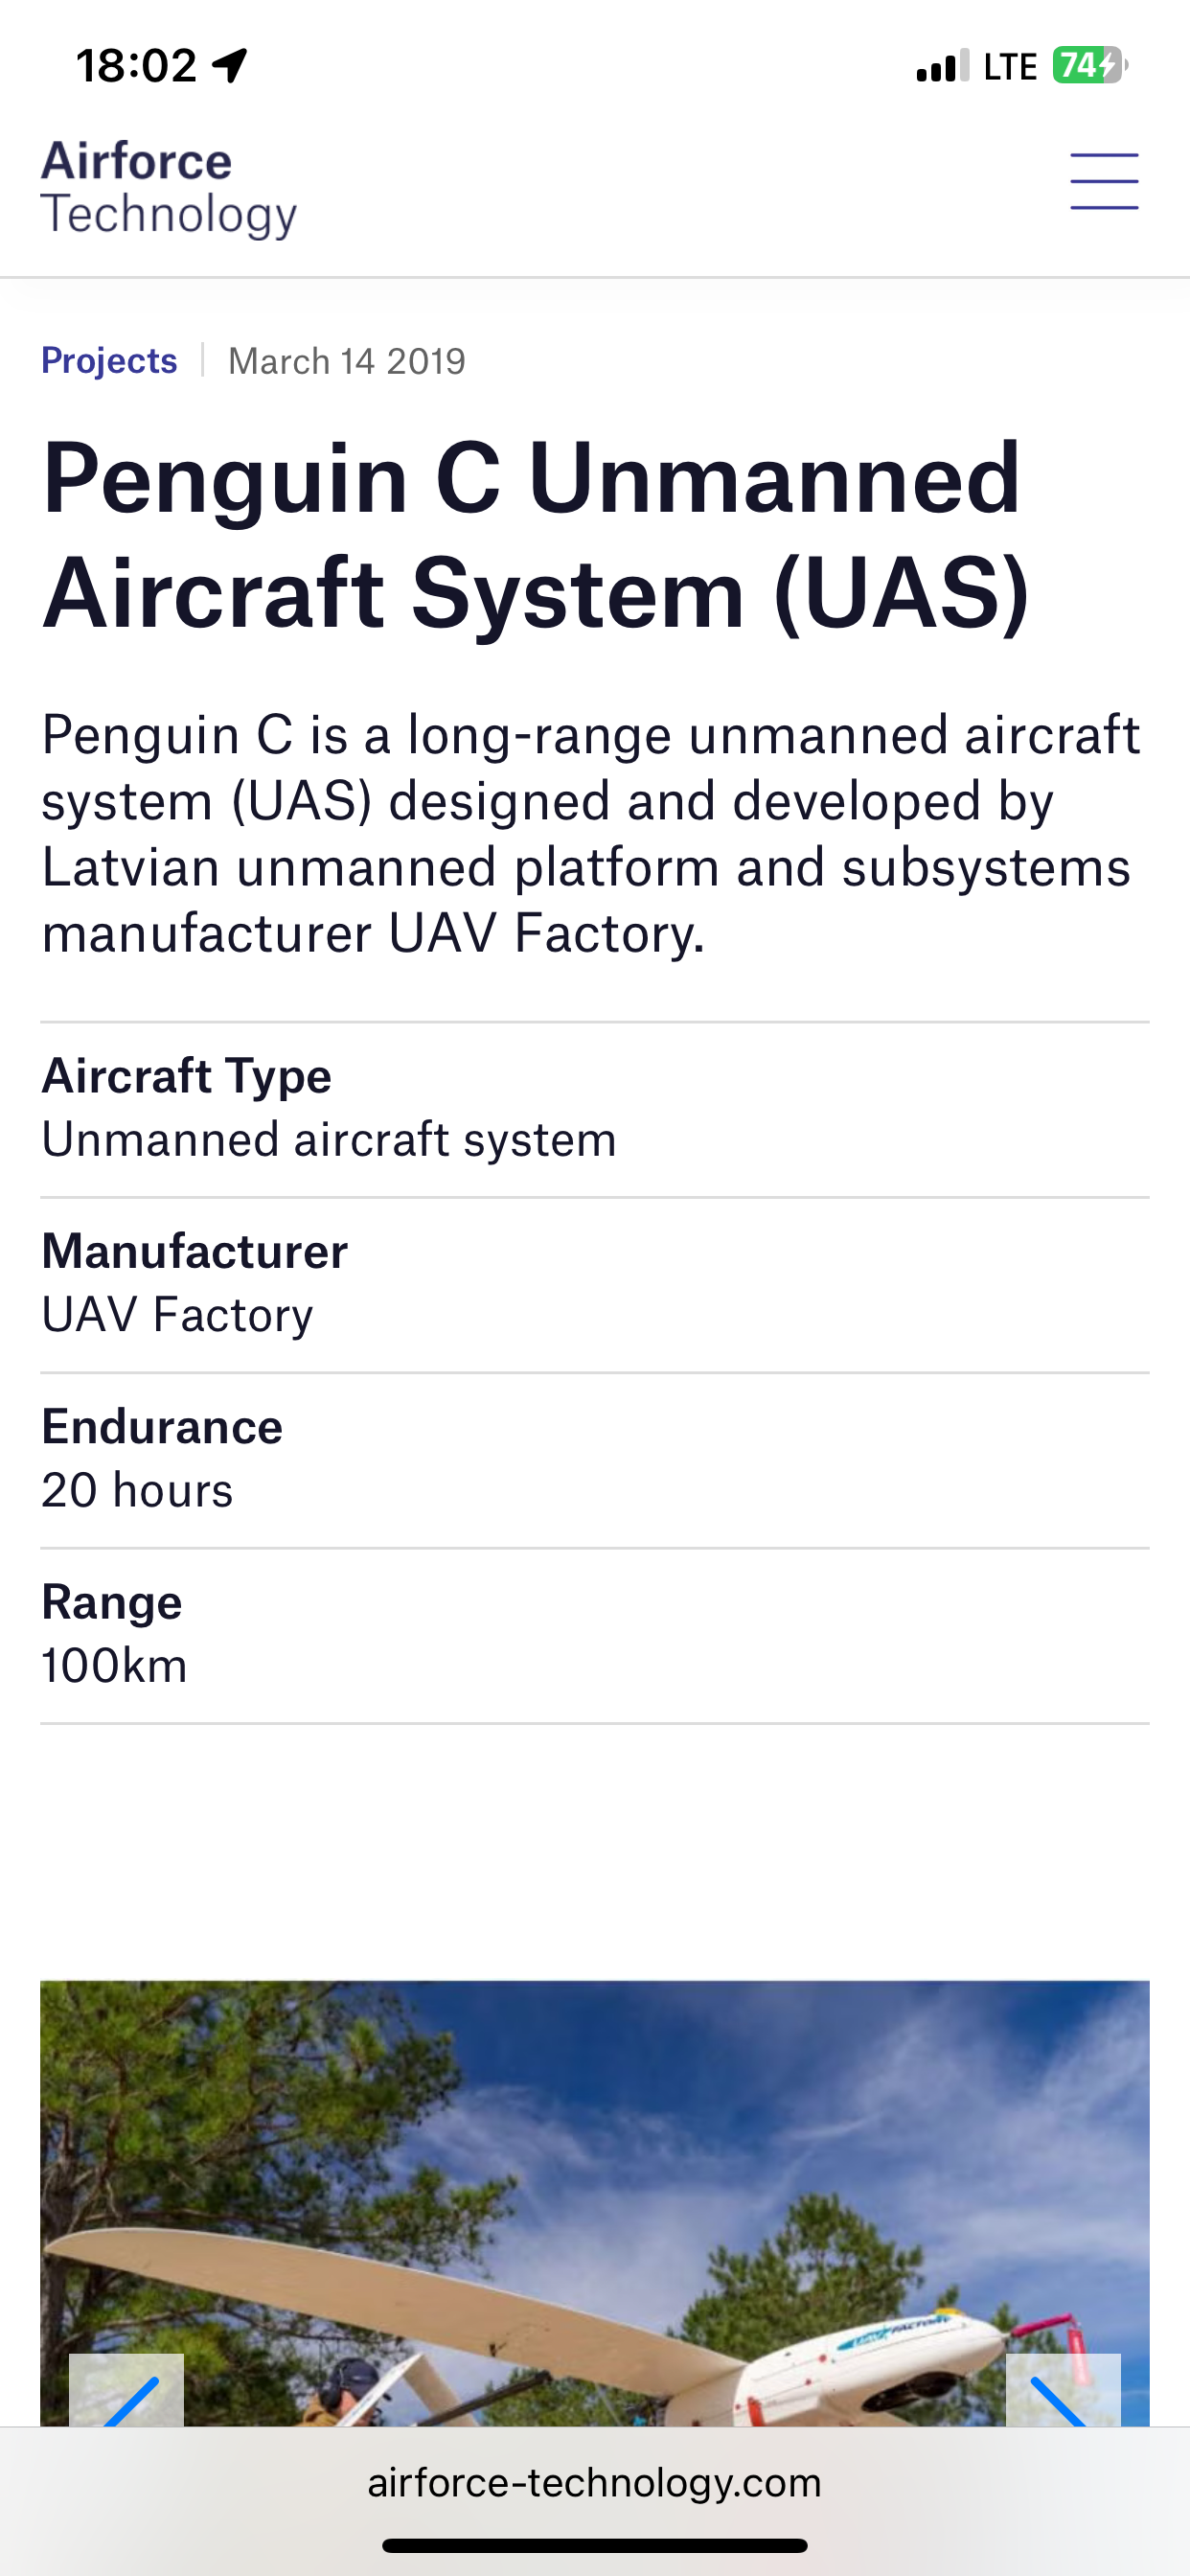The width and height of the screenshot is (1190, 2576).
Task: Open the hamburger navigation menu
Action: click(x=1104, y=181)
